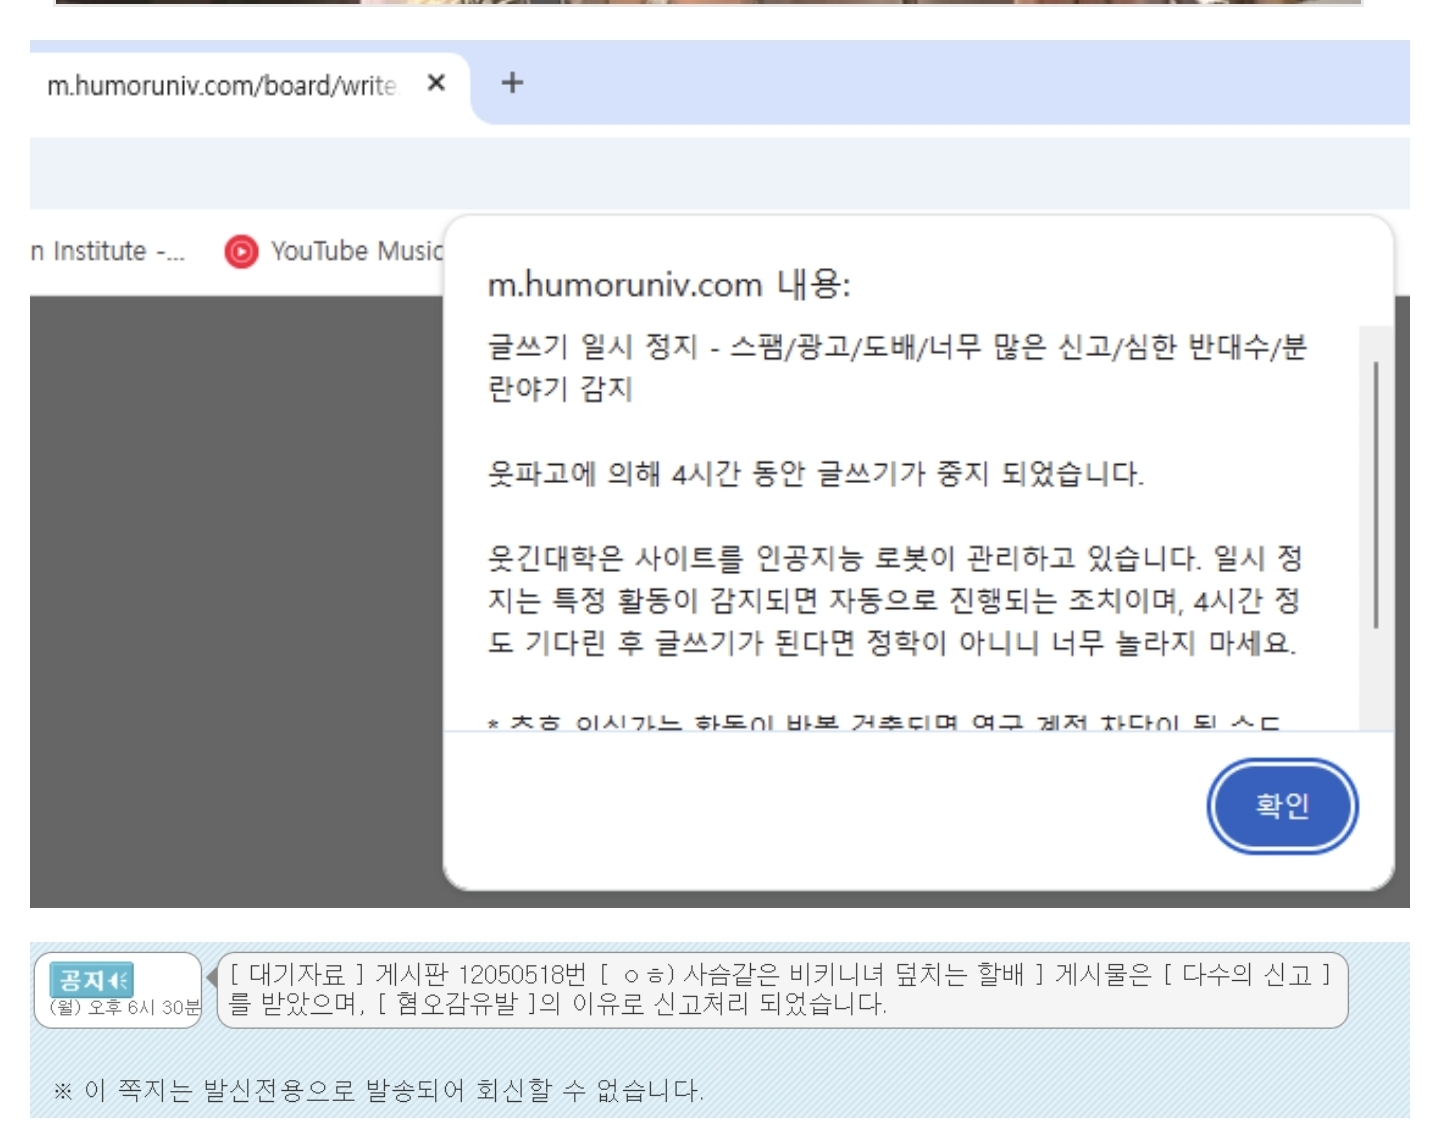Click the 공지 speaker badge

pyautogui.click(x=92, y=979)
